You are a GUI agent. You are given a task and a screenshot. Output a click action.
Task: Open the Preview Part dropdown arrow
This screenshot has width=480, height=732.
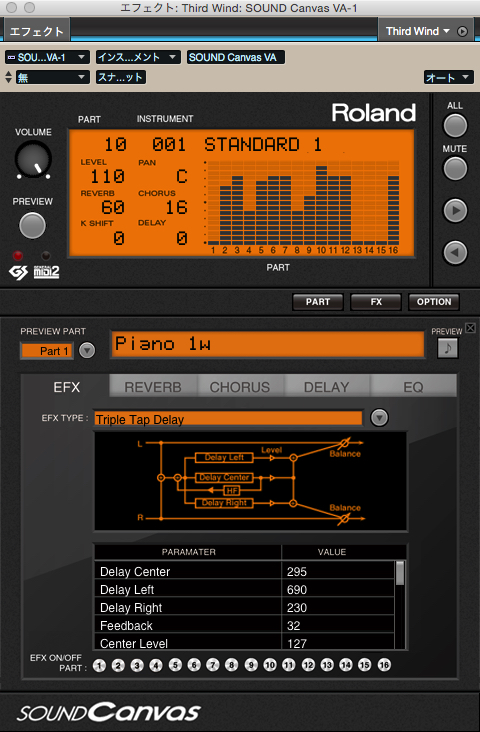click(87, 350)
